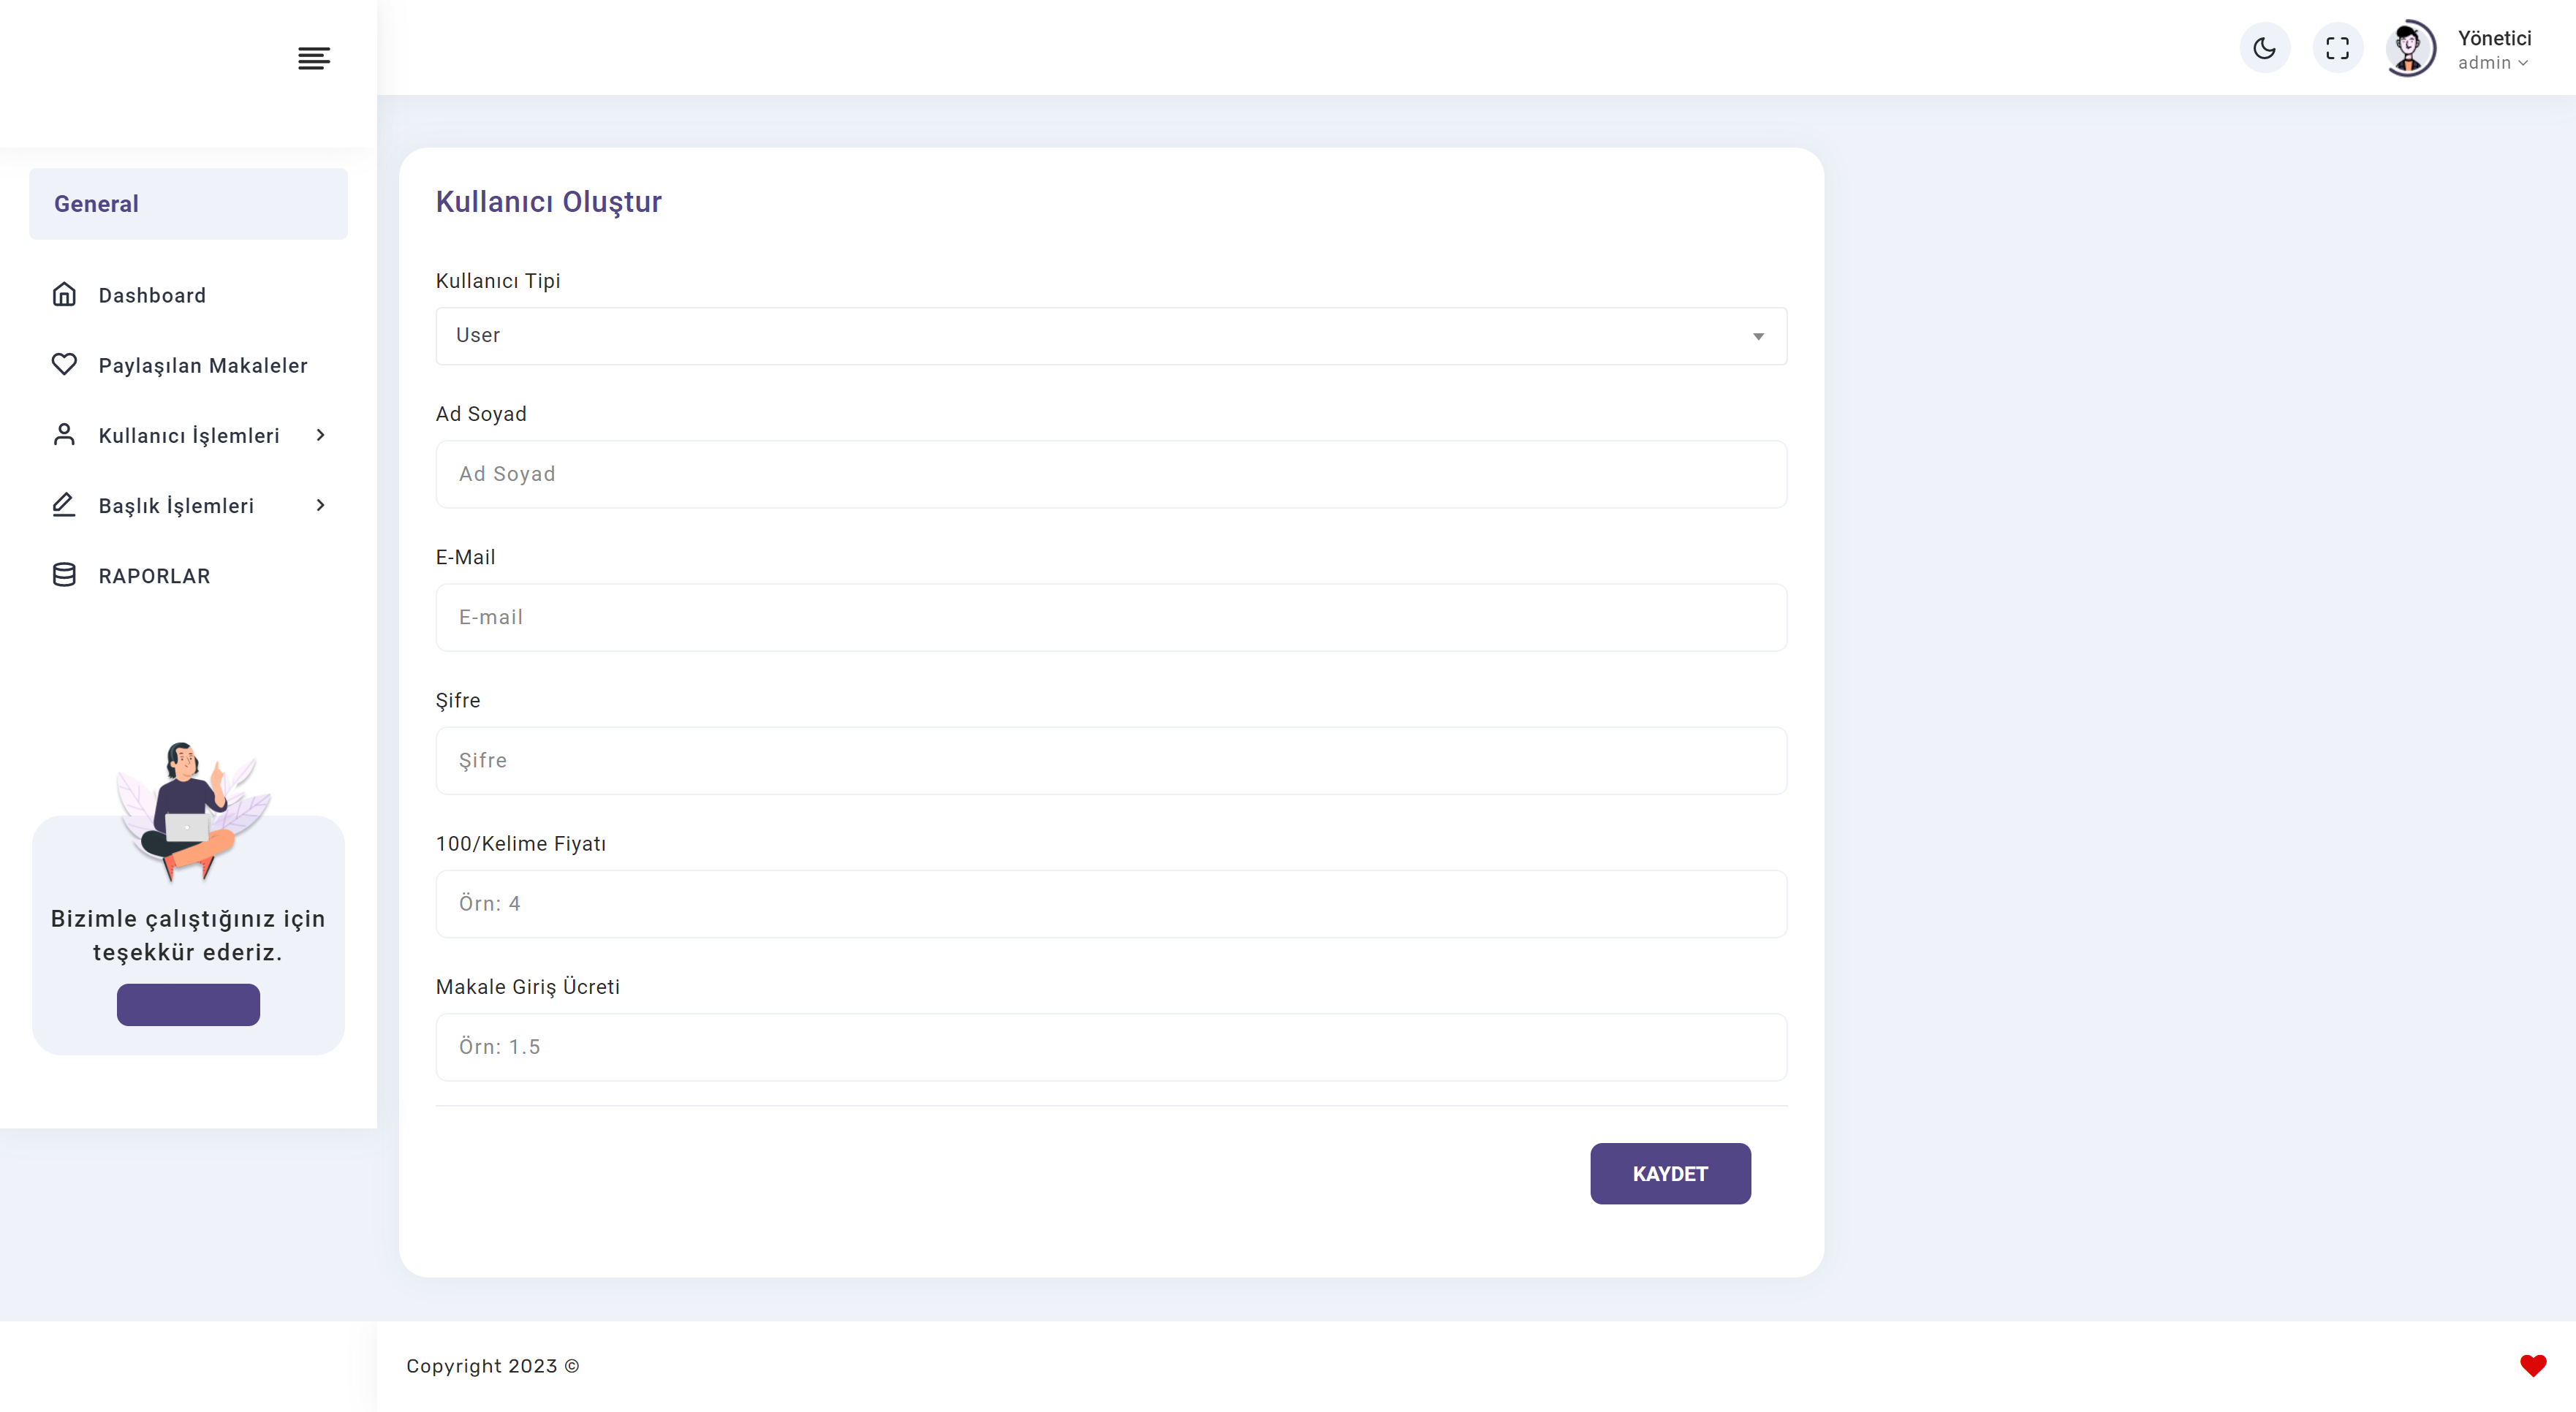Click the purple button under the thank-you message

pos(188,1004)
